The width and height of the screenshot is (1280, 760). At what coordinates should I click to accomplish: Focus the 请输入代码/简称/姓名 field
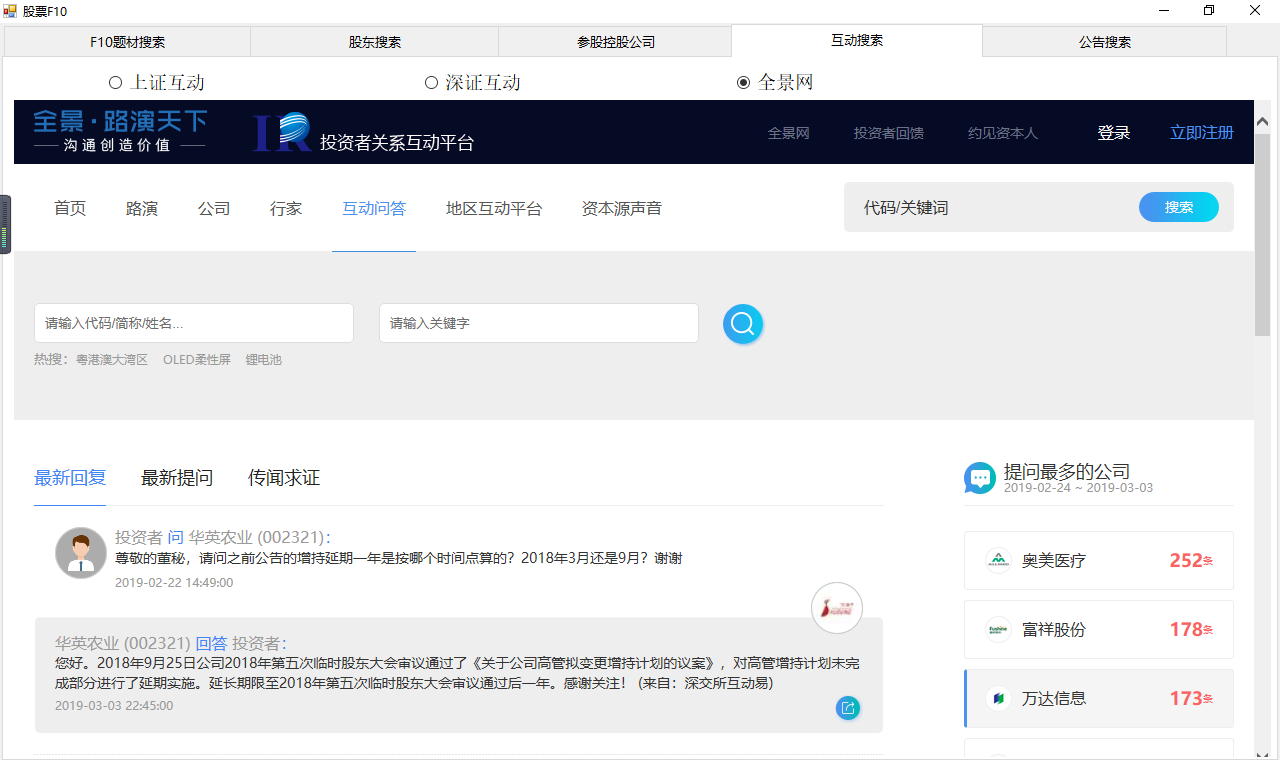coord(194,323)
